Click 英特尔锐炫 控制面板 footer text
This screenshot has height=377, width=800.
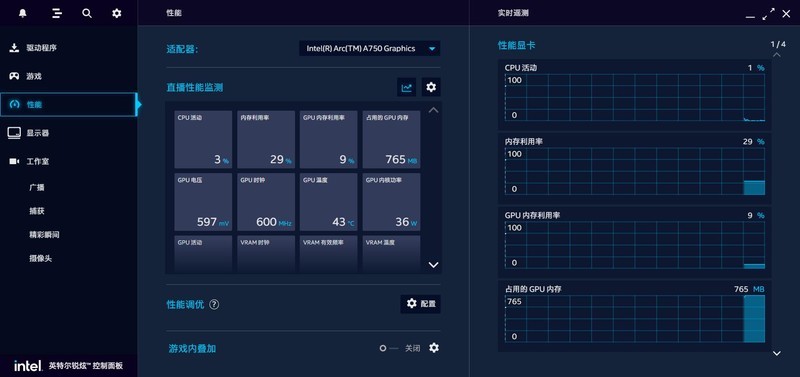tap(86, 366)
